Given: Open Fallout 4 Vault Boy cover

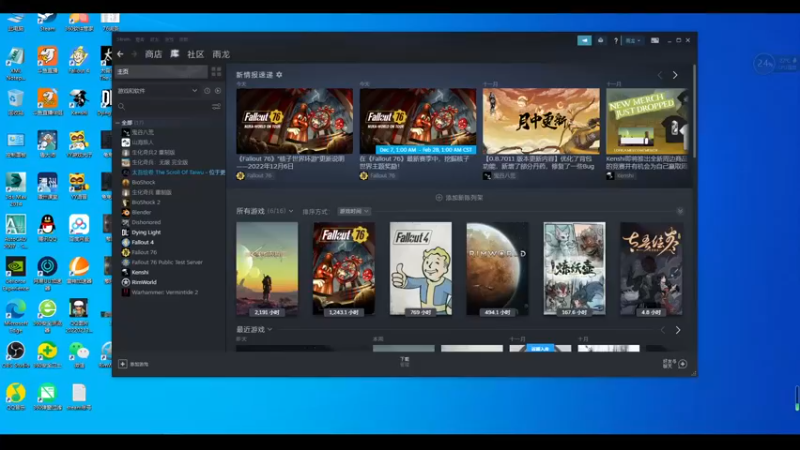Looking at the screenshot, I should point(420,268).
